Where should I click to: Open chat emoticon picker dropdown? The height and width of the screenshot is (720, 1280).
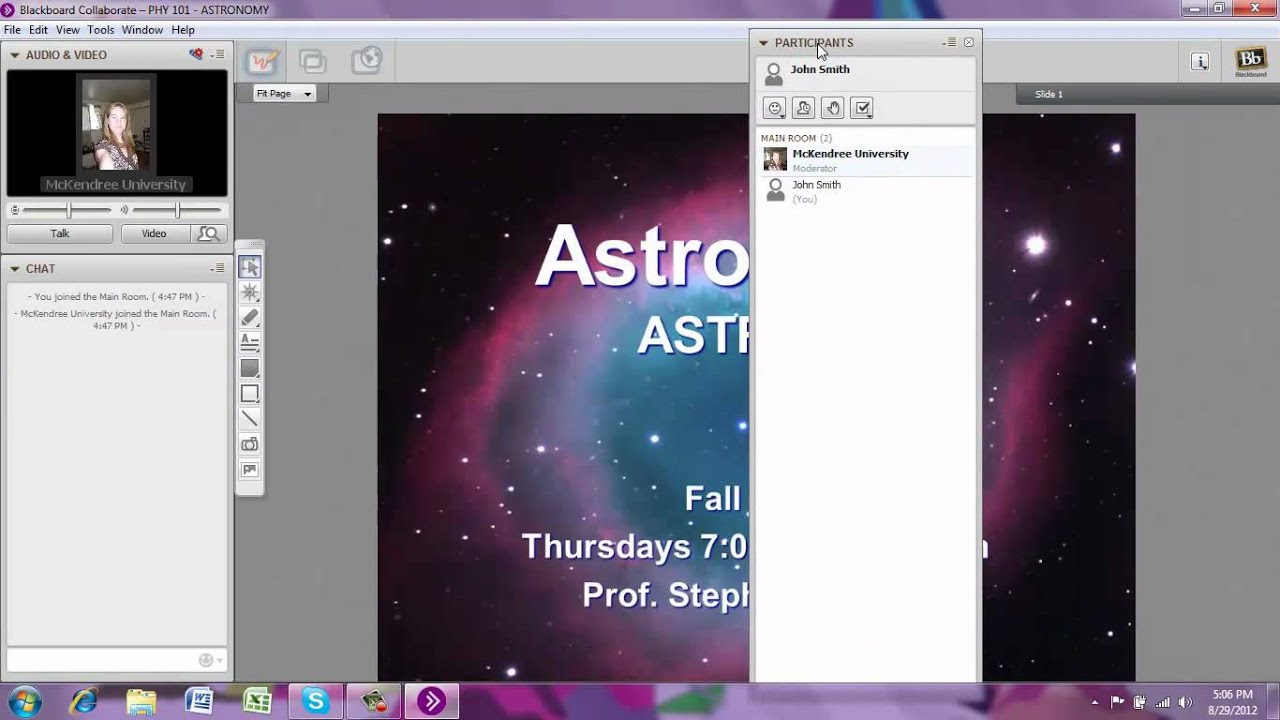pos(211,660)
